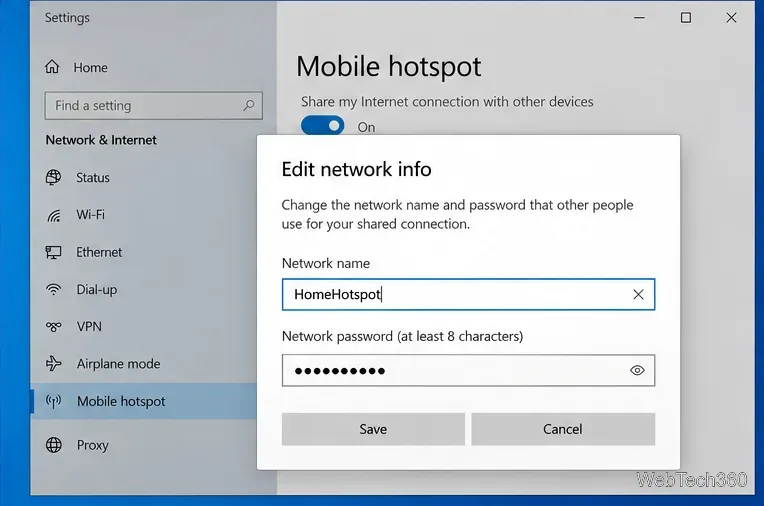Click the Ethernet monitor icon
The width and height of the screenshot is (764, 506).
(x=53, y=252)
